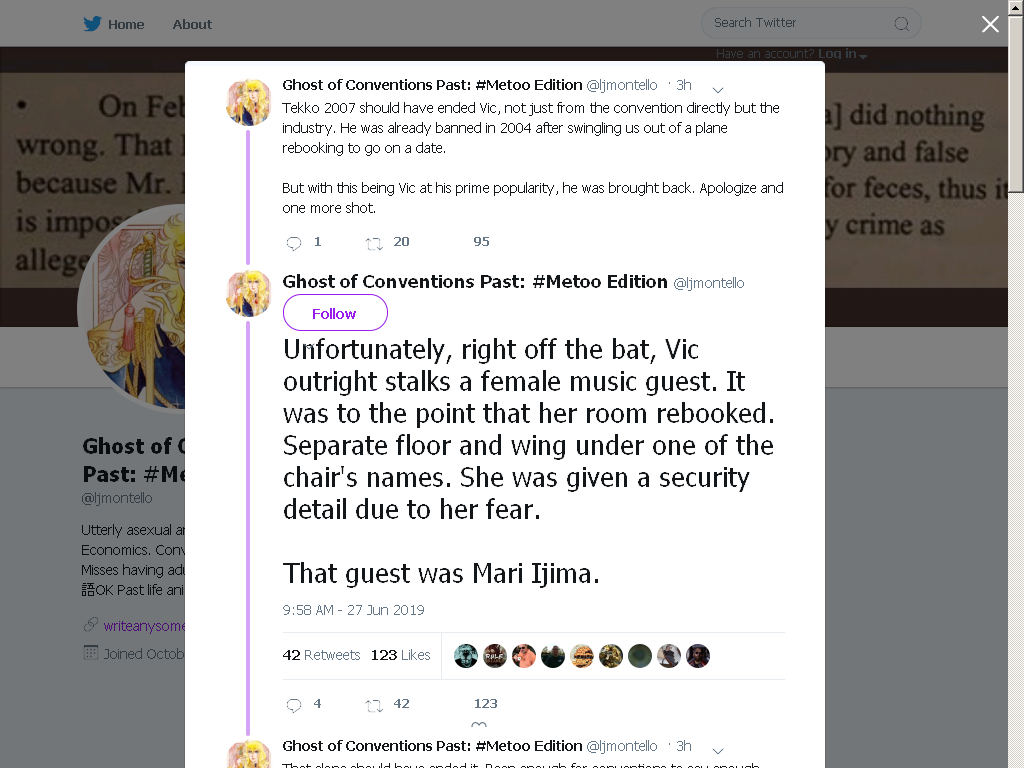1024x768 pixels.
Task: Follow Ghost of Conventions Past
Action: [x=335, y=313]
